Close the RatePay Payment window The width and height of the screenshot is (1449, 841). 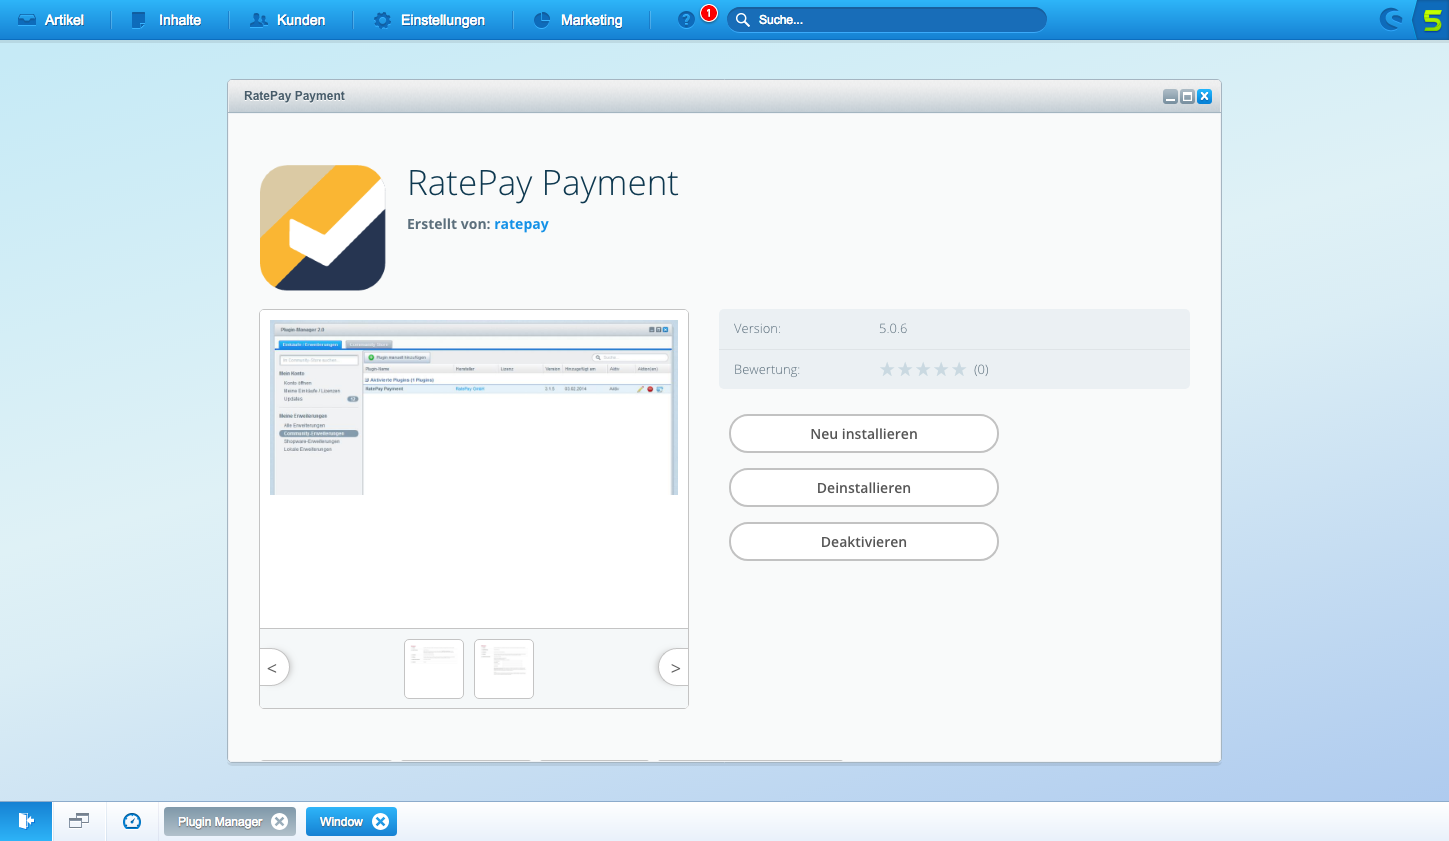[1204, 96]
